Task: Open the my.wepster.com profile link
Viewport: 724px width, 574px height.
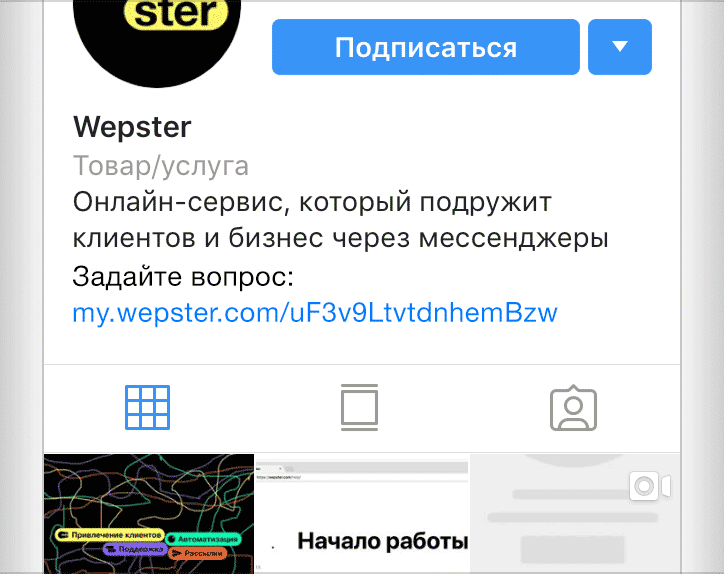Action: 315,313
